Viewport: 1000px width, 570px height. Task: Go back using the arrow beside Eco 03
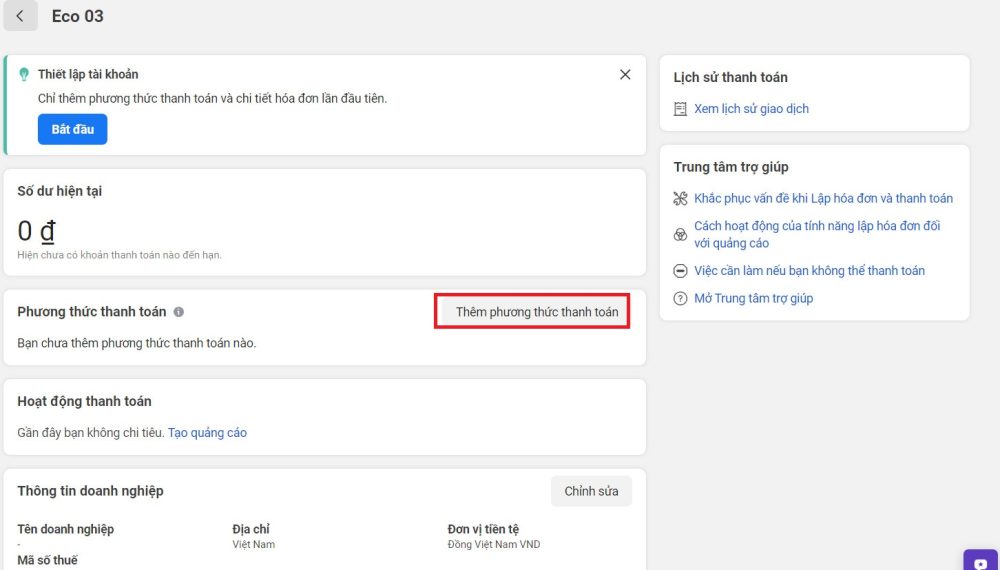point(20,16)
